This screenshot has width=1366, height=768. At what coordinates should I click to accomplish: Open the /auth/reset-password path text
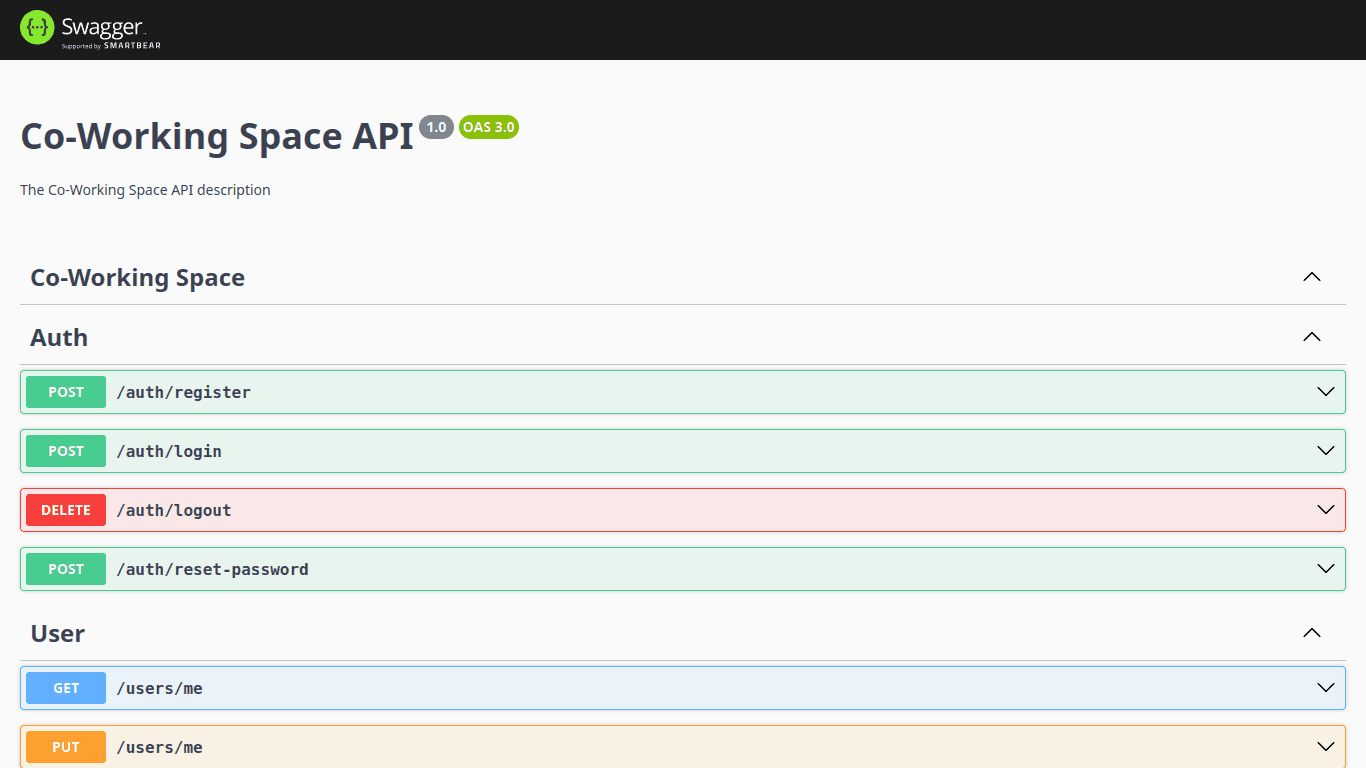coord(213,569)
